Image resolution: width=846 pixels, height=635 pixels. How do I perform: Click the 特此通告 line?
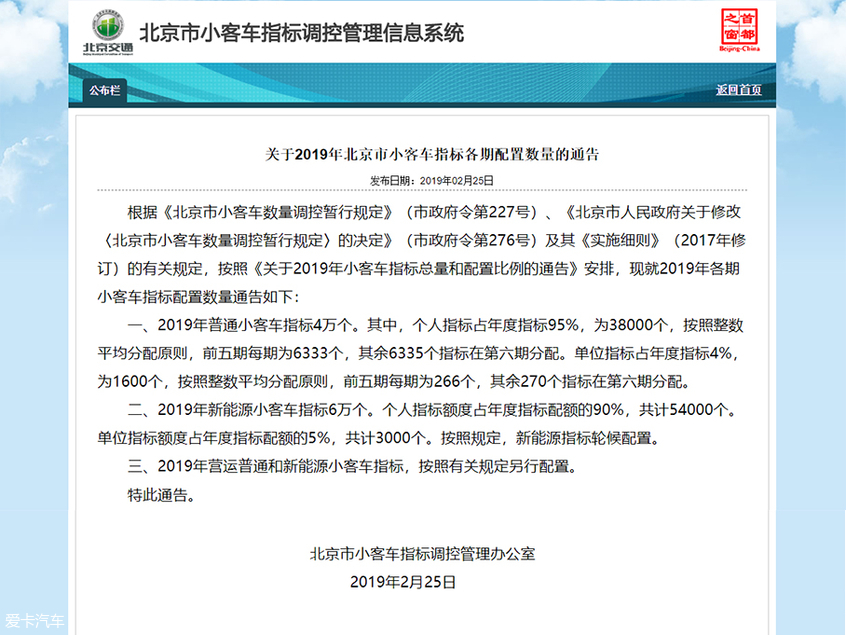tap(161, 495)
